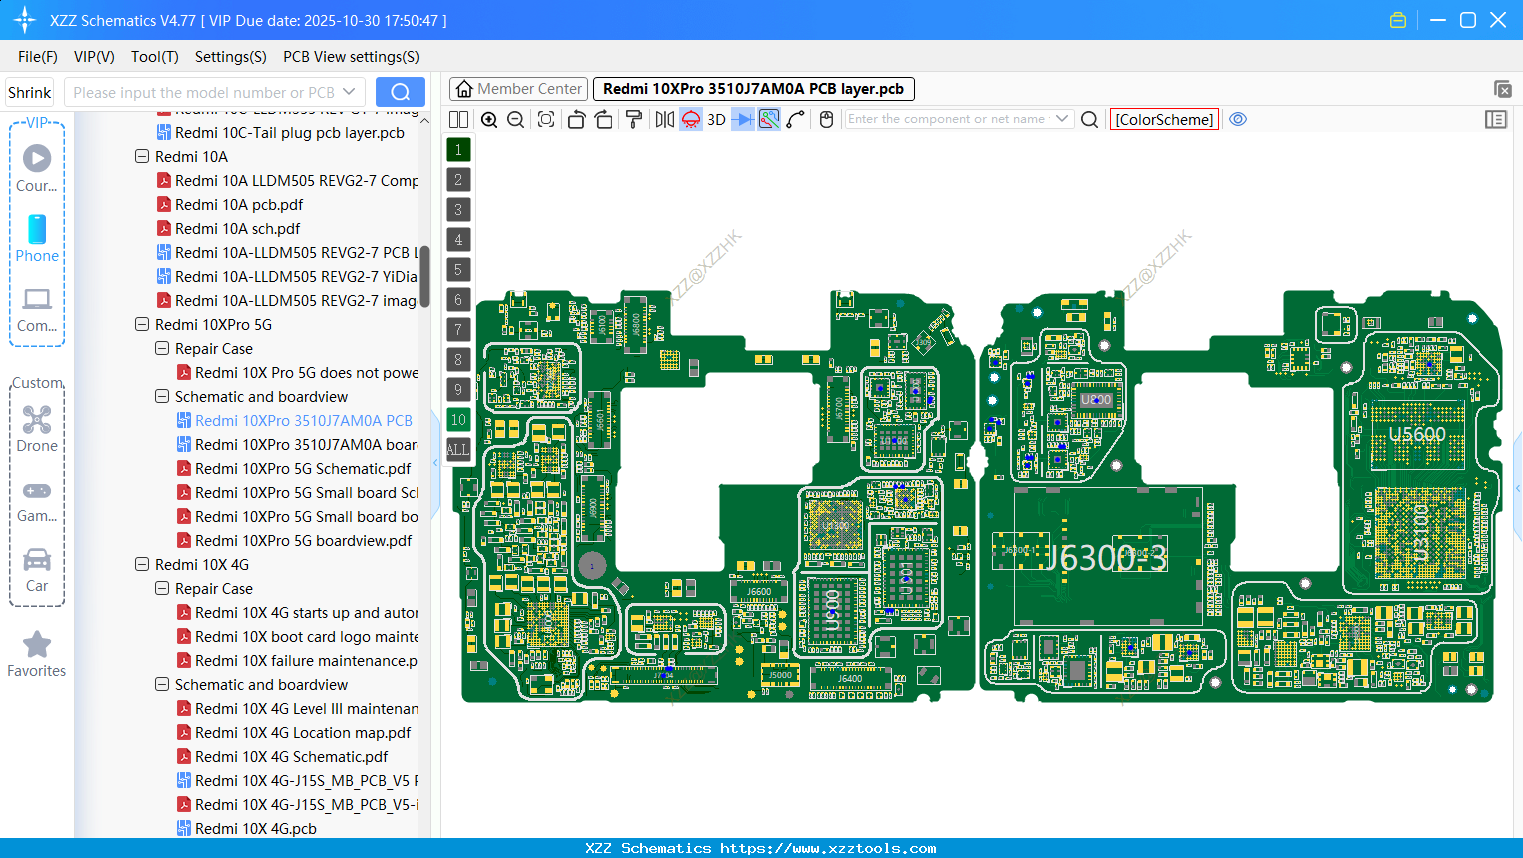The width and height of the screenshot is (1523, 858).
Task: Show PCB layer 2
Action: click(458, 179)
